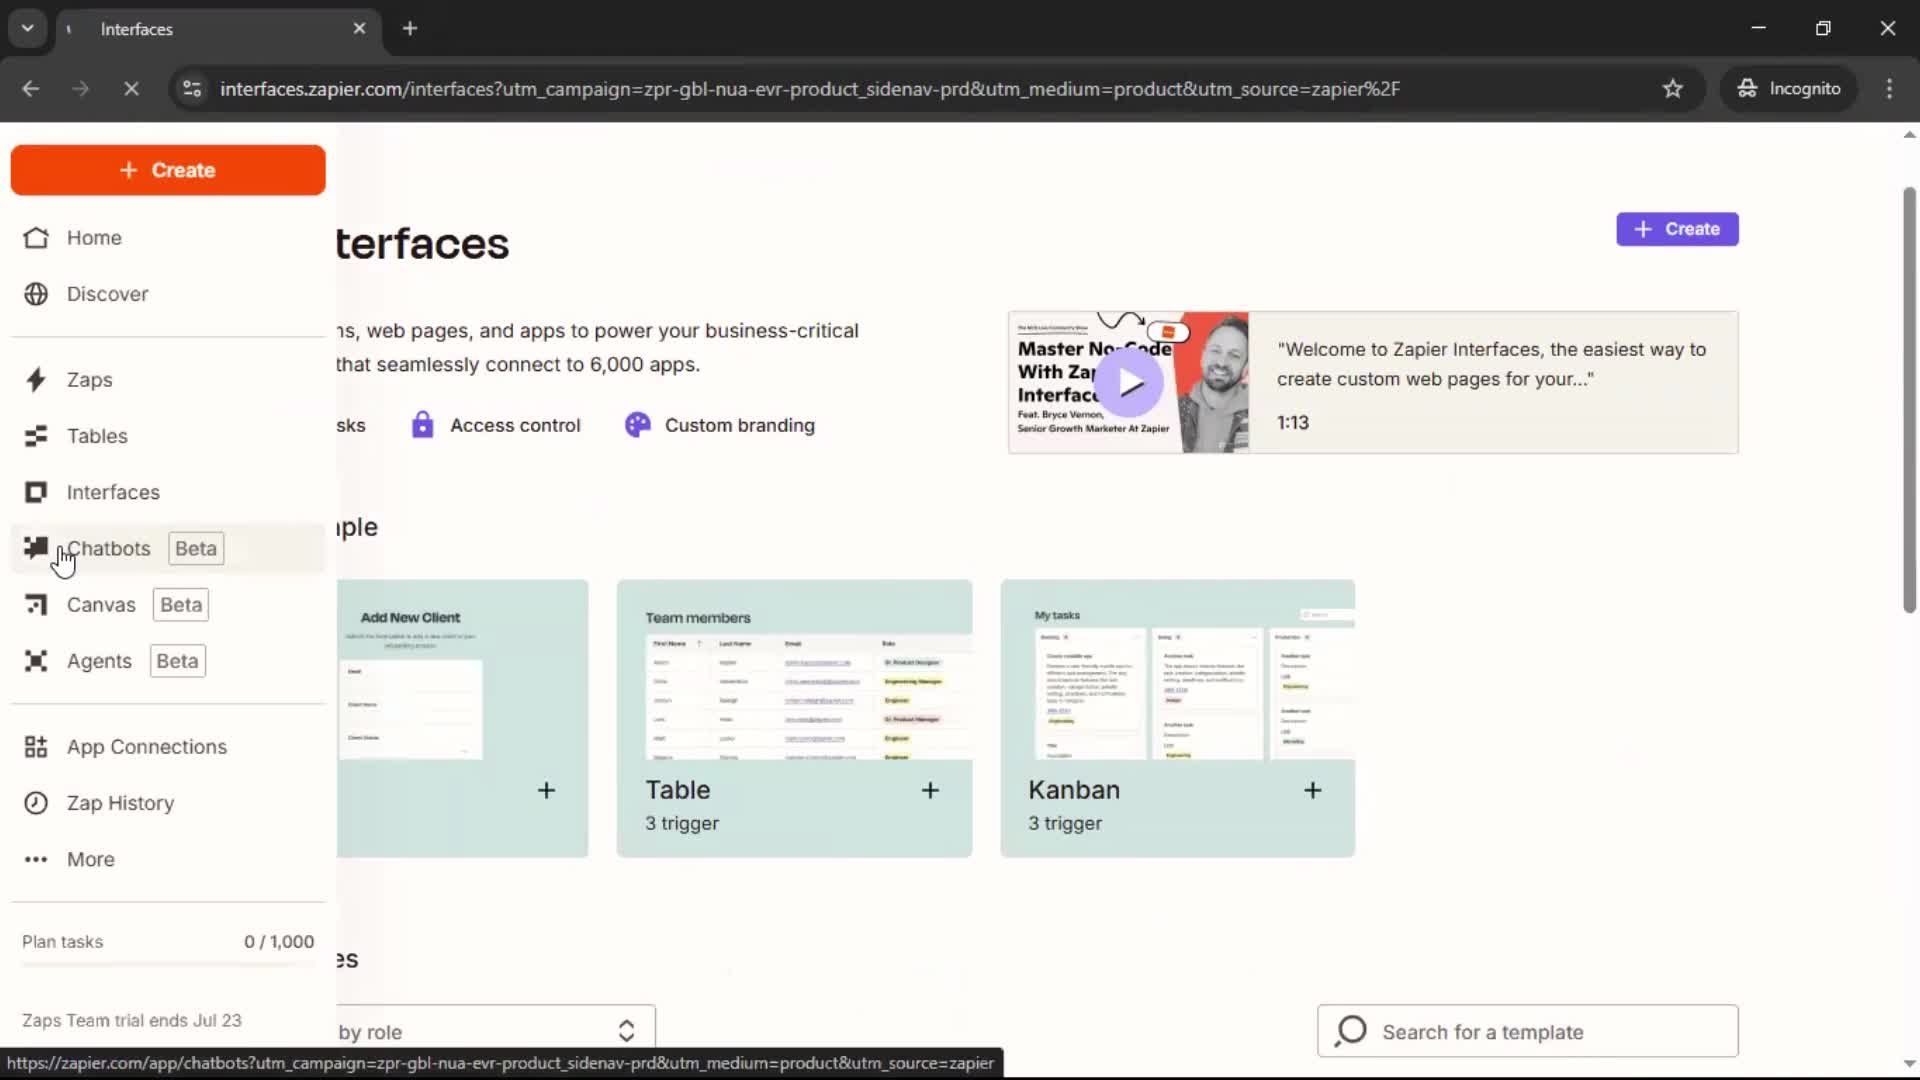This screenshot has width=1920, height=1080.
Task: Click the orange Create button in the sidebar
Action: click(168, 170)
